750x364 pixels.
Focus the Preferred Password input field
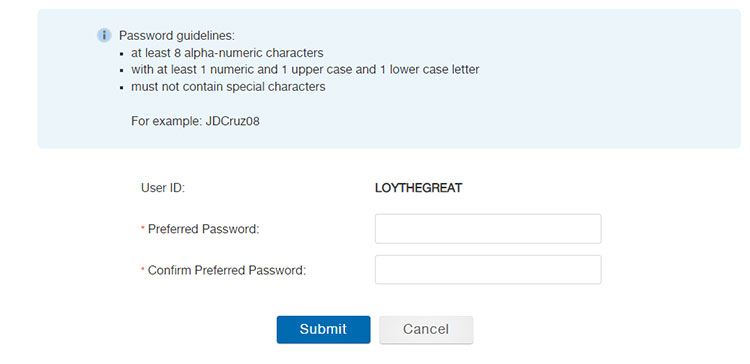click(488, 229)
